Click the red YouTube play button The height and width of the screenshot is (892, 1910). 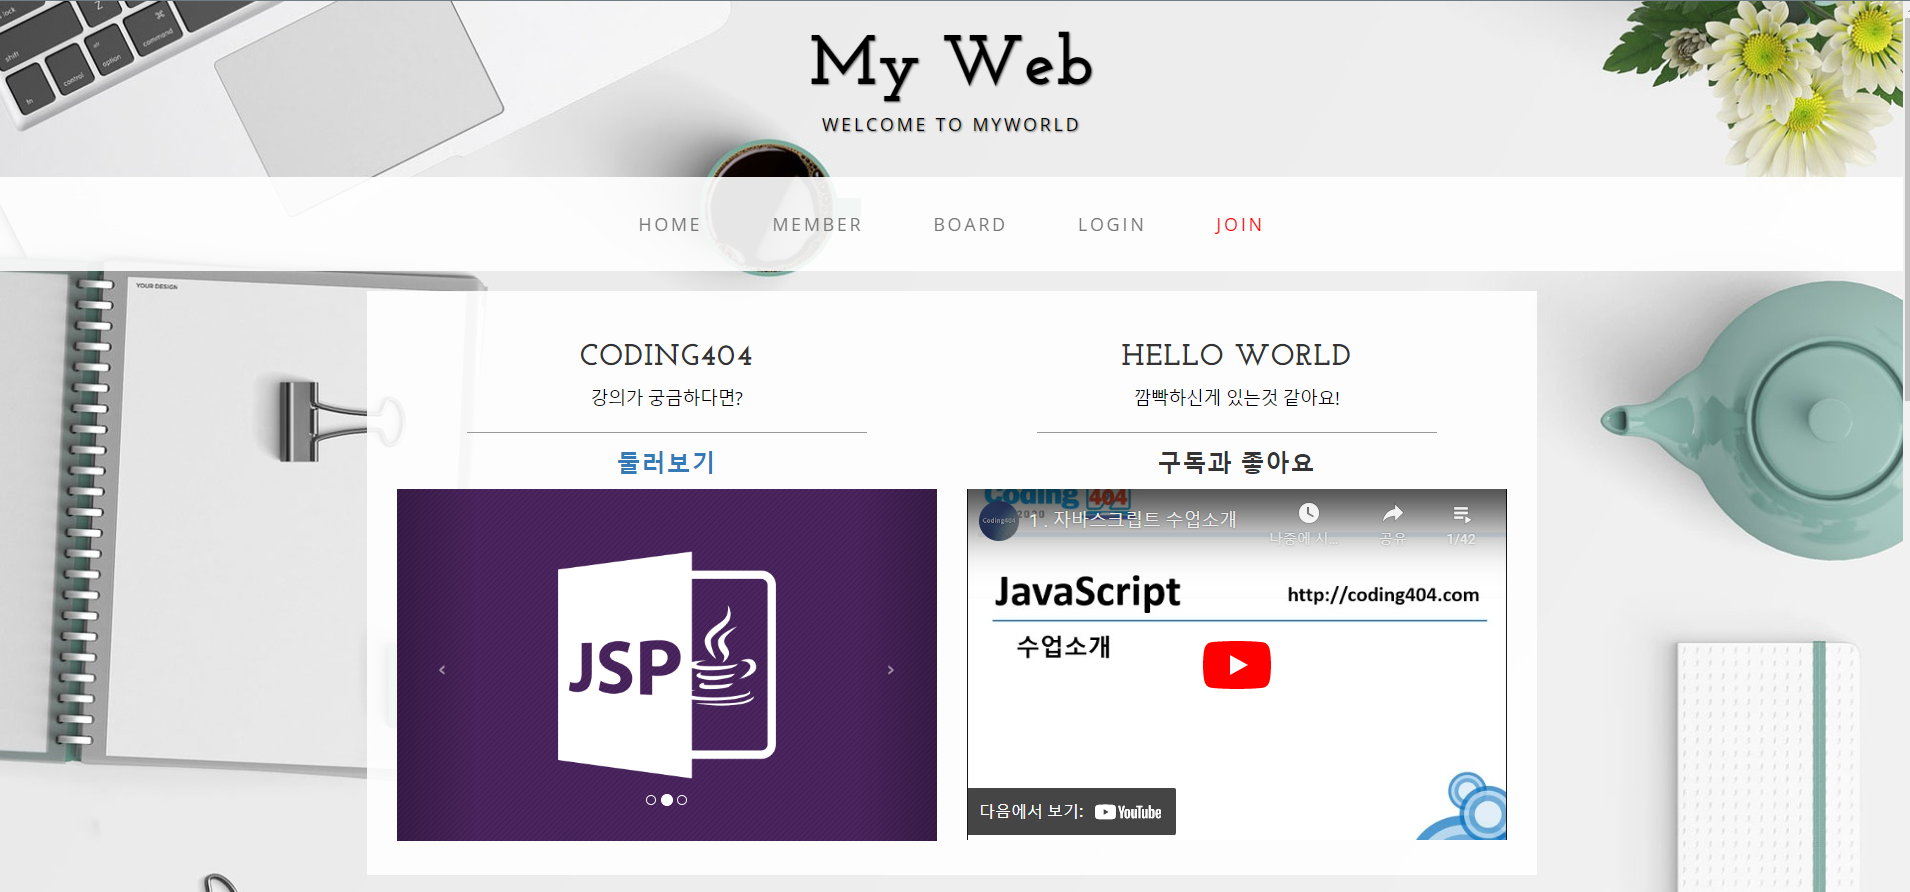[x=1236, y=665]
